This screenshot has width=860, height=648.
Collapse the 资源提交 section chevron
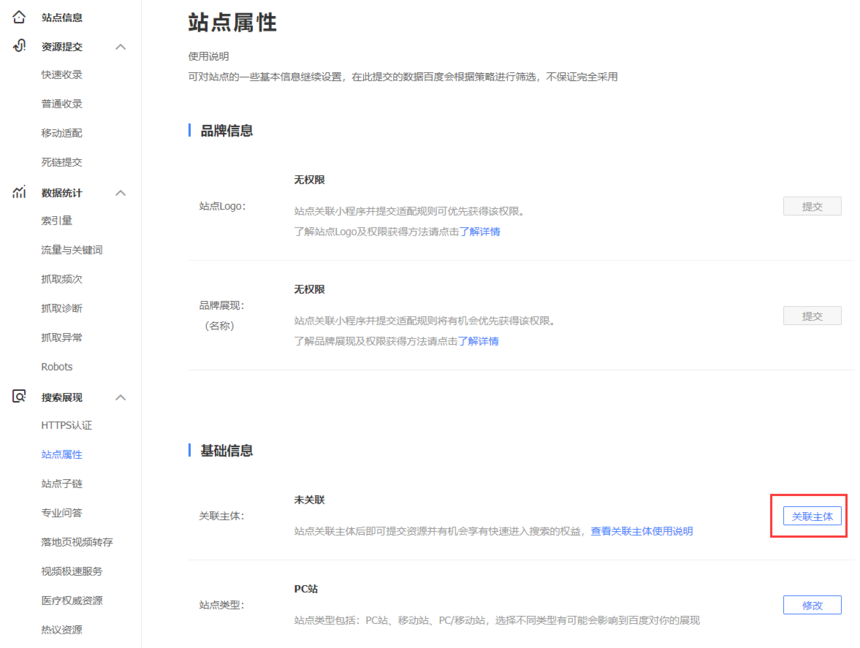[x=121, y=47]
